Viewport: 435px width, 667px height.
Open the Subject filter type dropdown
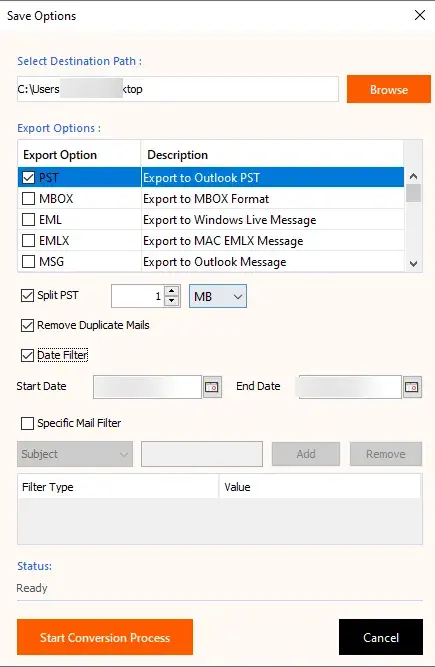75,454
